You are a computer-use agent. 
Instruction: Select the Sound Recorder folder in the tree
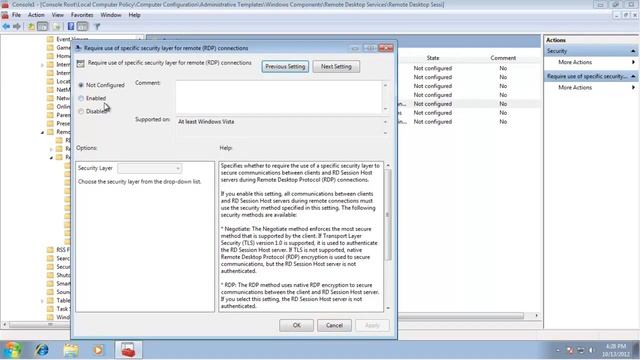pyautogui.click(x=58, y=292)
